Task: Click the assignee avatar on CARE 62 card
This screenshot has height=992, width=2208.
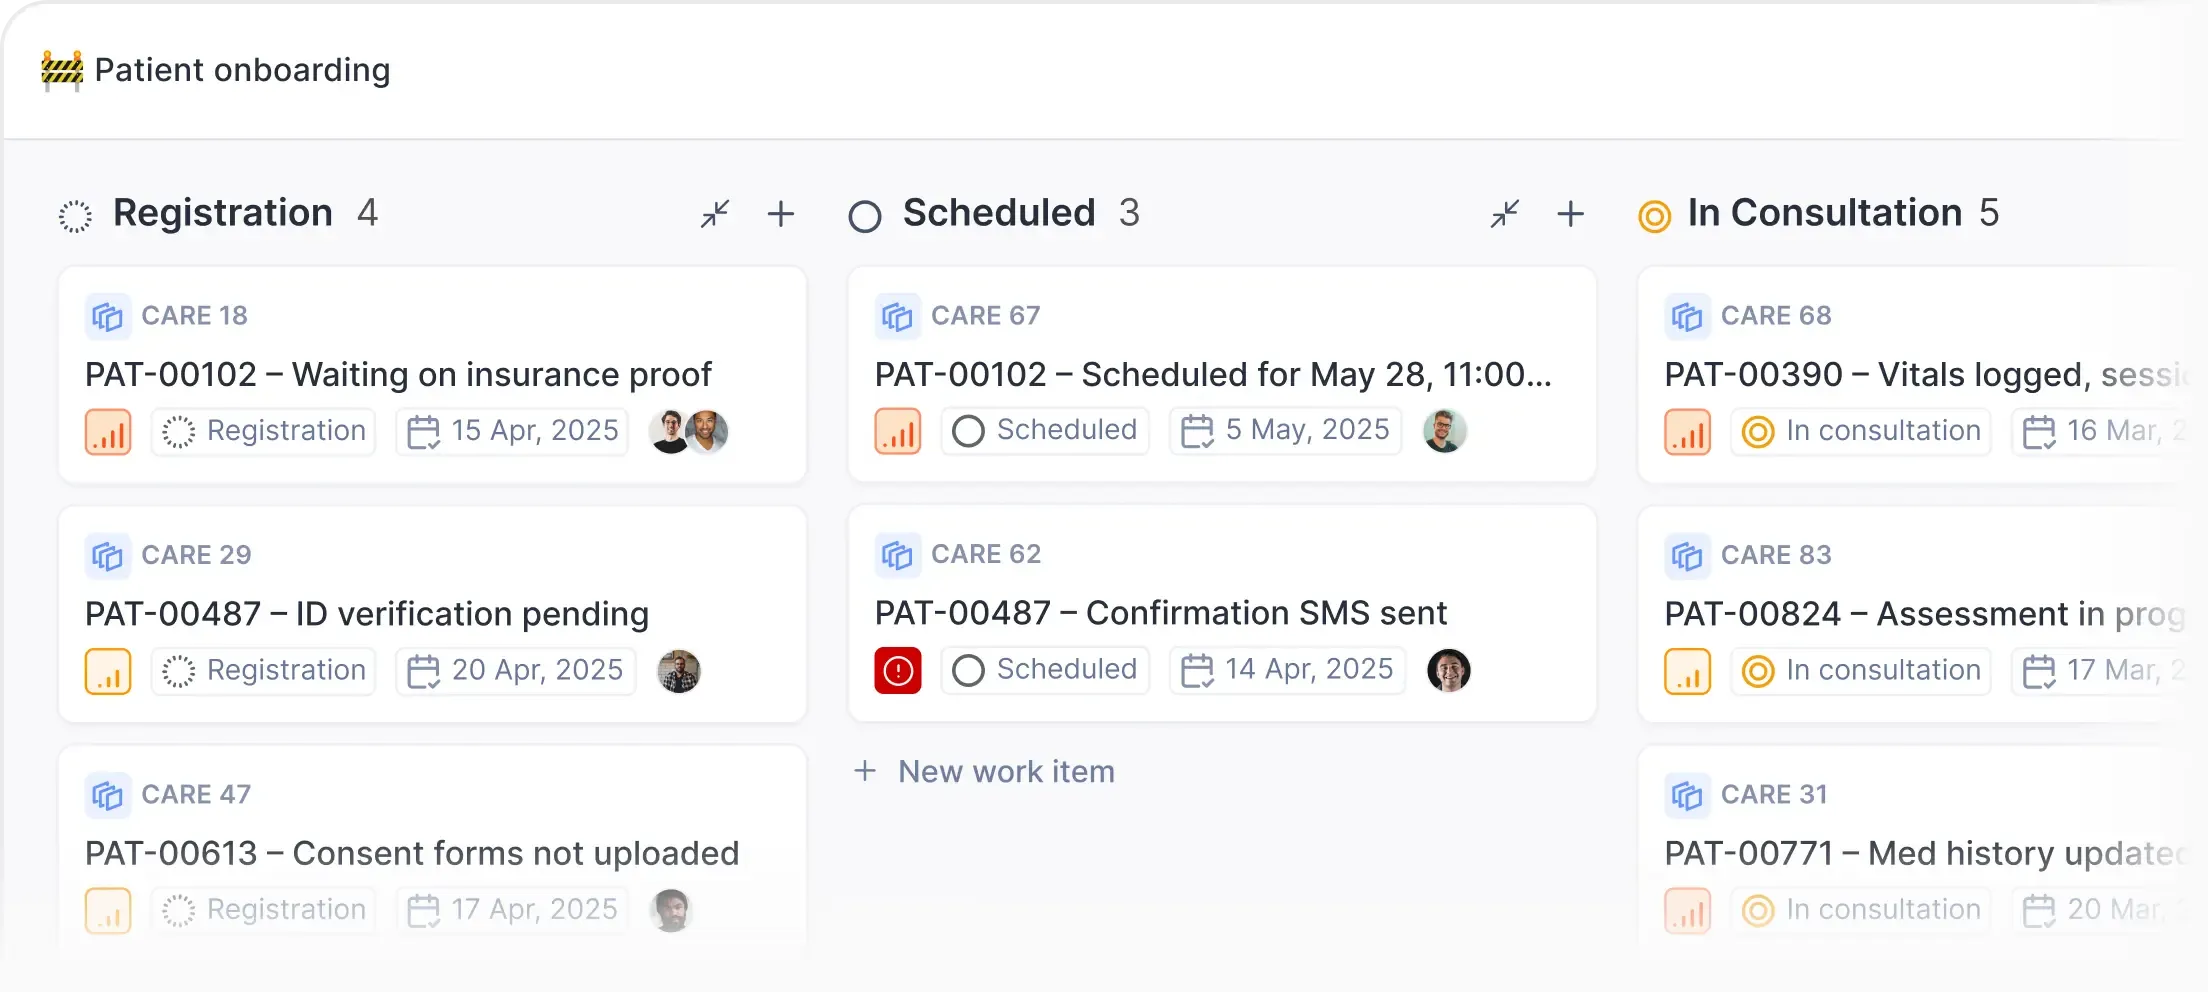Action: (x=1449, y=670)
